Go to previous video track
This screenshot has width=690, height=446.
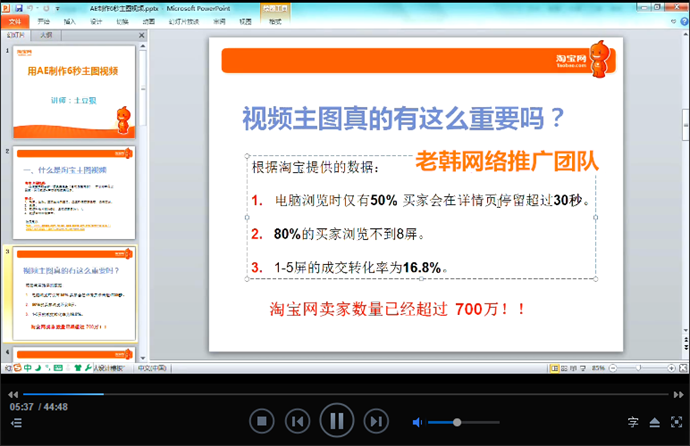297,421
